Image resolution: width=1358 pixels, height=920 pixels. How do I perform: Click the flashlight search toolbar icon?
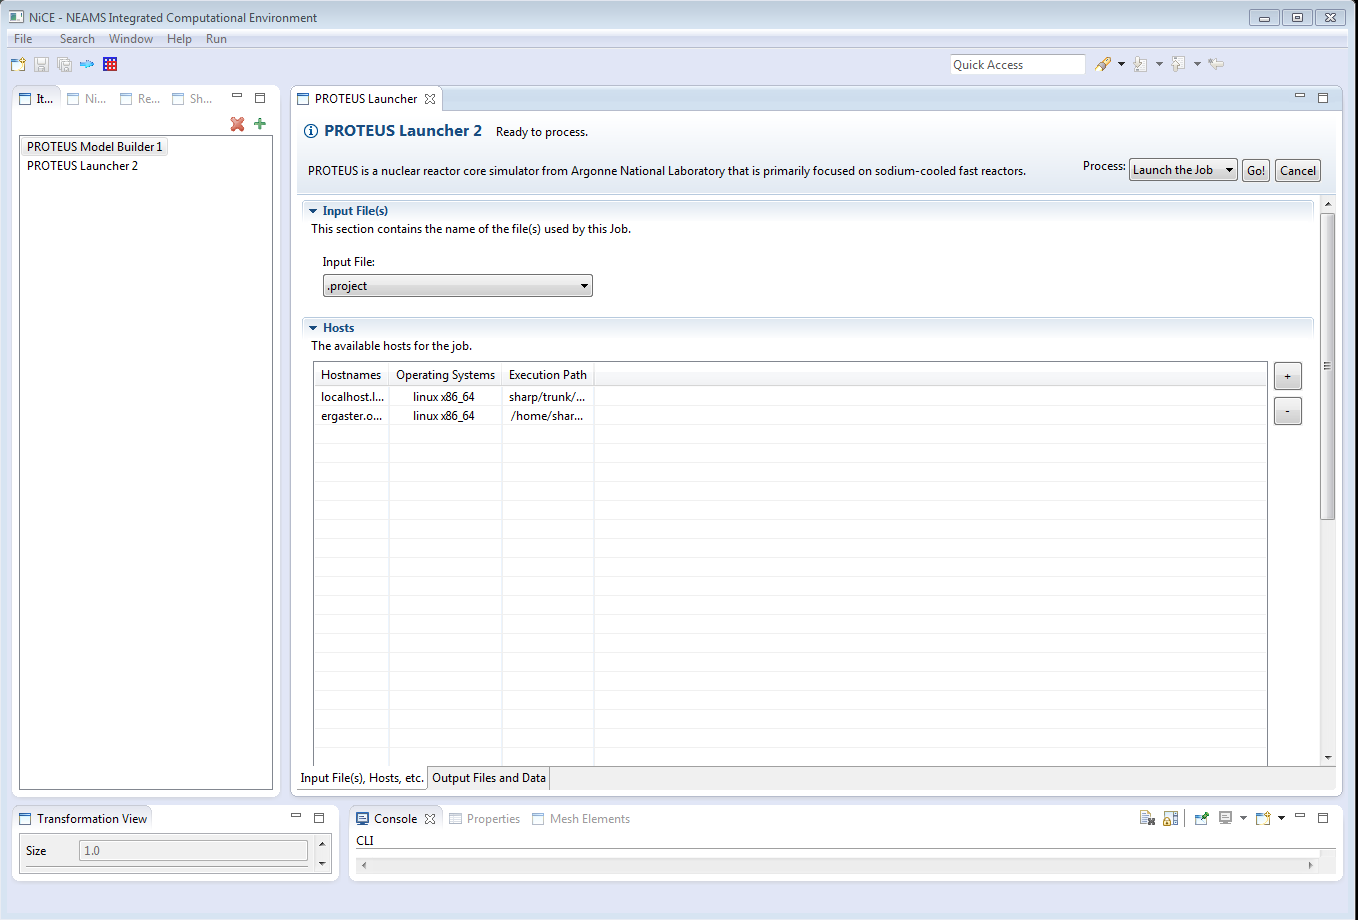(x=1103, y=64)
